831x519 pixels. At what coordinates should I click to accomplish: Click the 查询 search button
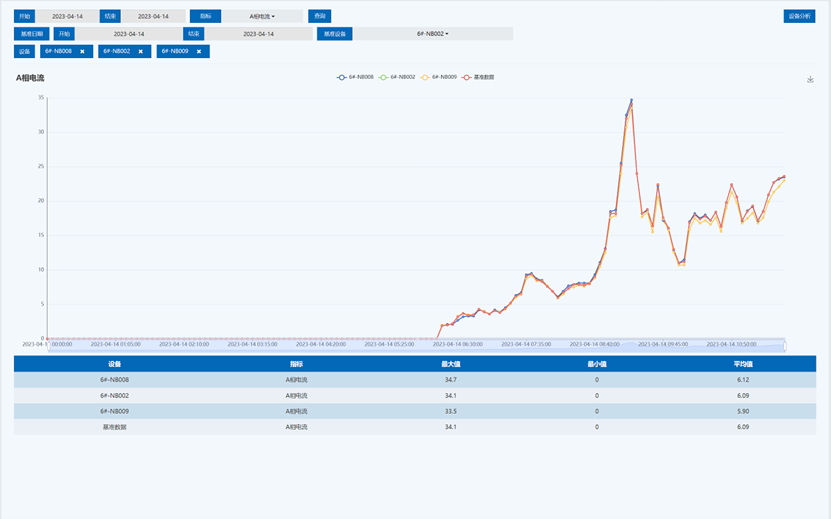pyautogui.click(x=319, y=16)
